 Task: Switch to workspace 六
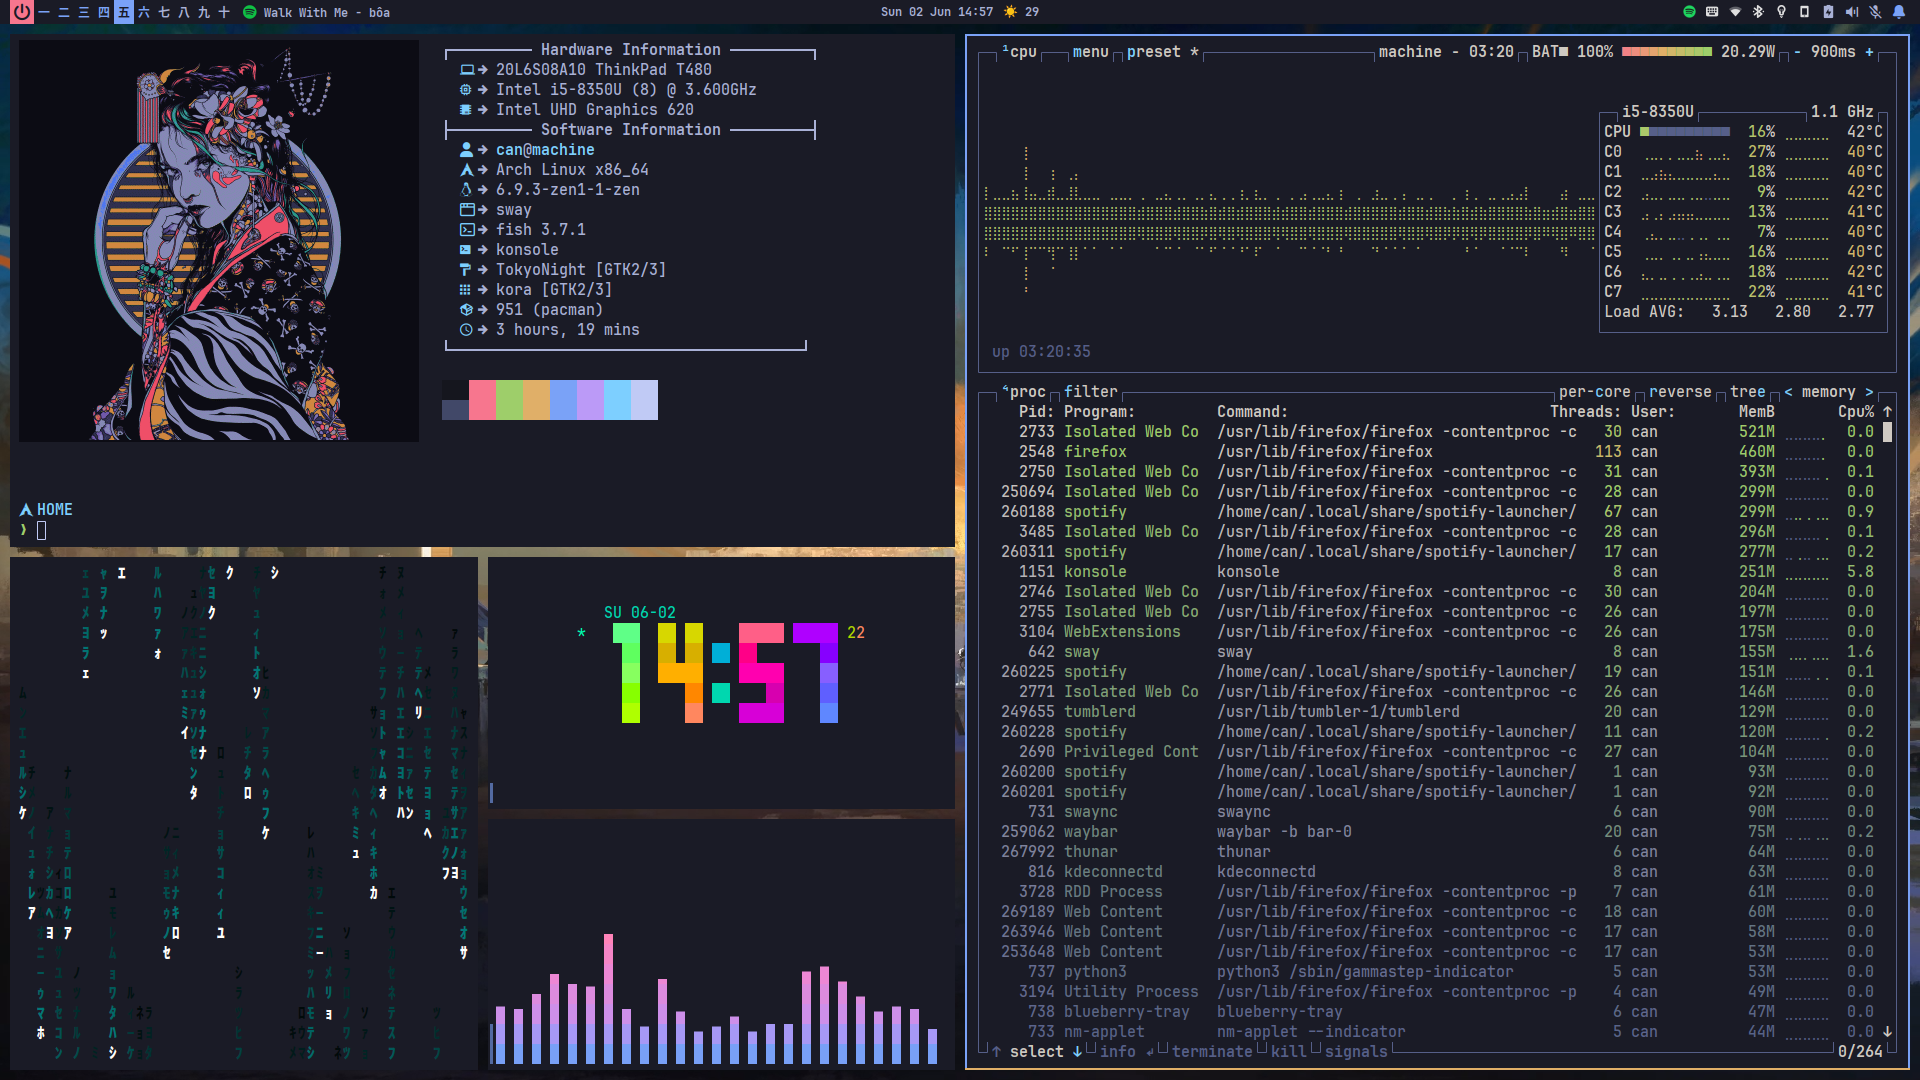tap(144, 12)
